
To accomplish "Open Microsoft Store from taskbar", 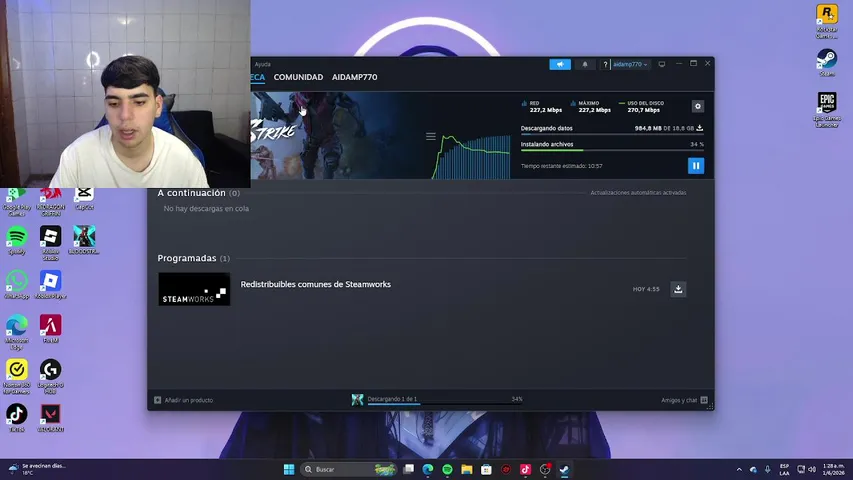I will point(486,469).
